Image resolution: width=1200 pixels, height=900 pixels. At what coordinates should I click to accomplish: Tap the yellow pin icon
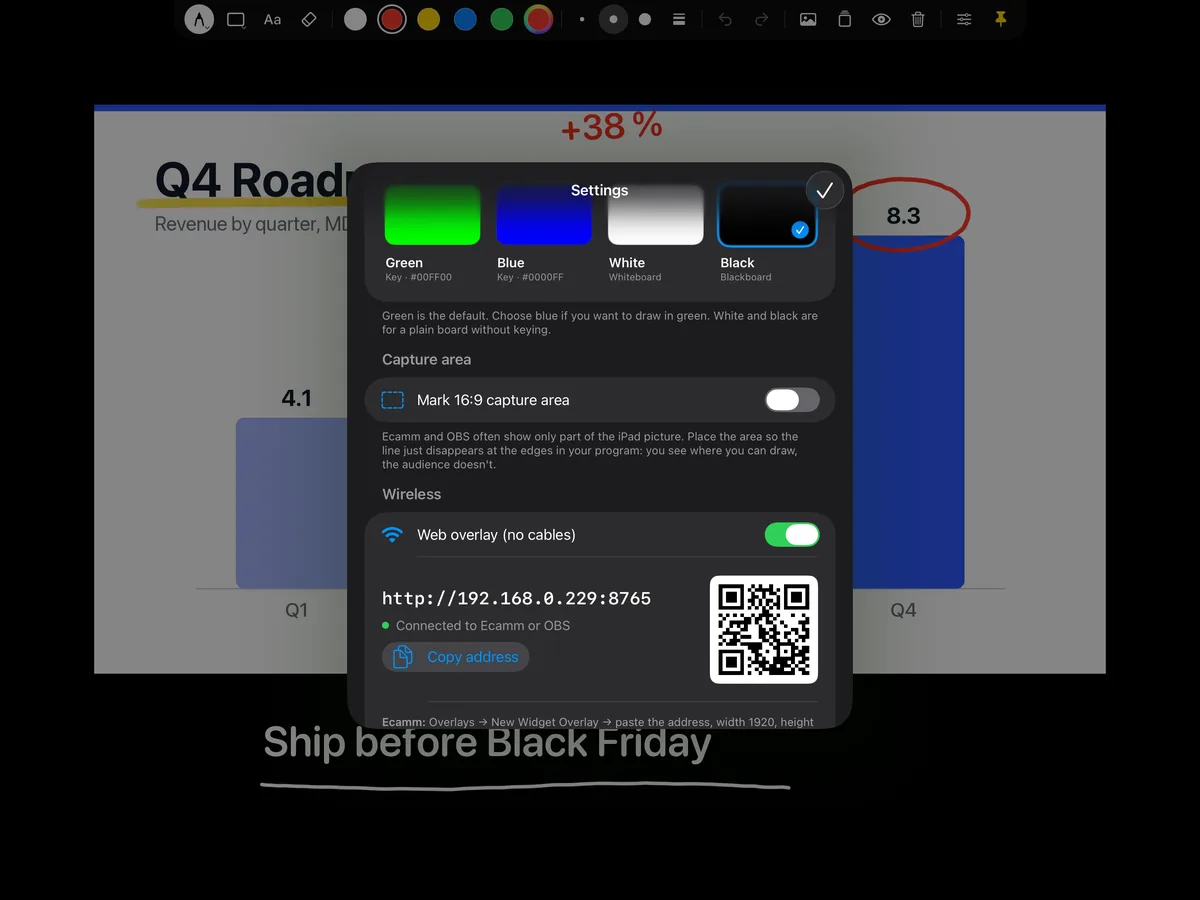coord(1001,19)
